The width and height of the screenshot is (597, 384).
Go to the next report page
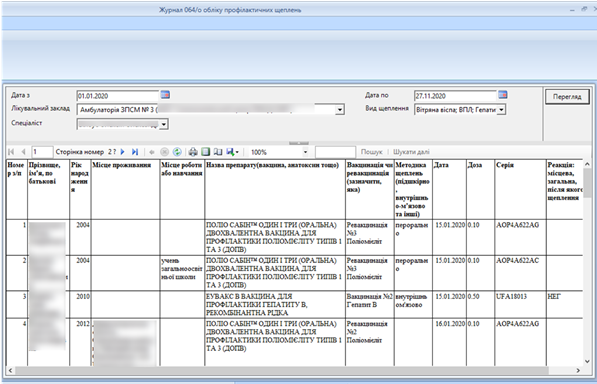coord(123,152)
